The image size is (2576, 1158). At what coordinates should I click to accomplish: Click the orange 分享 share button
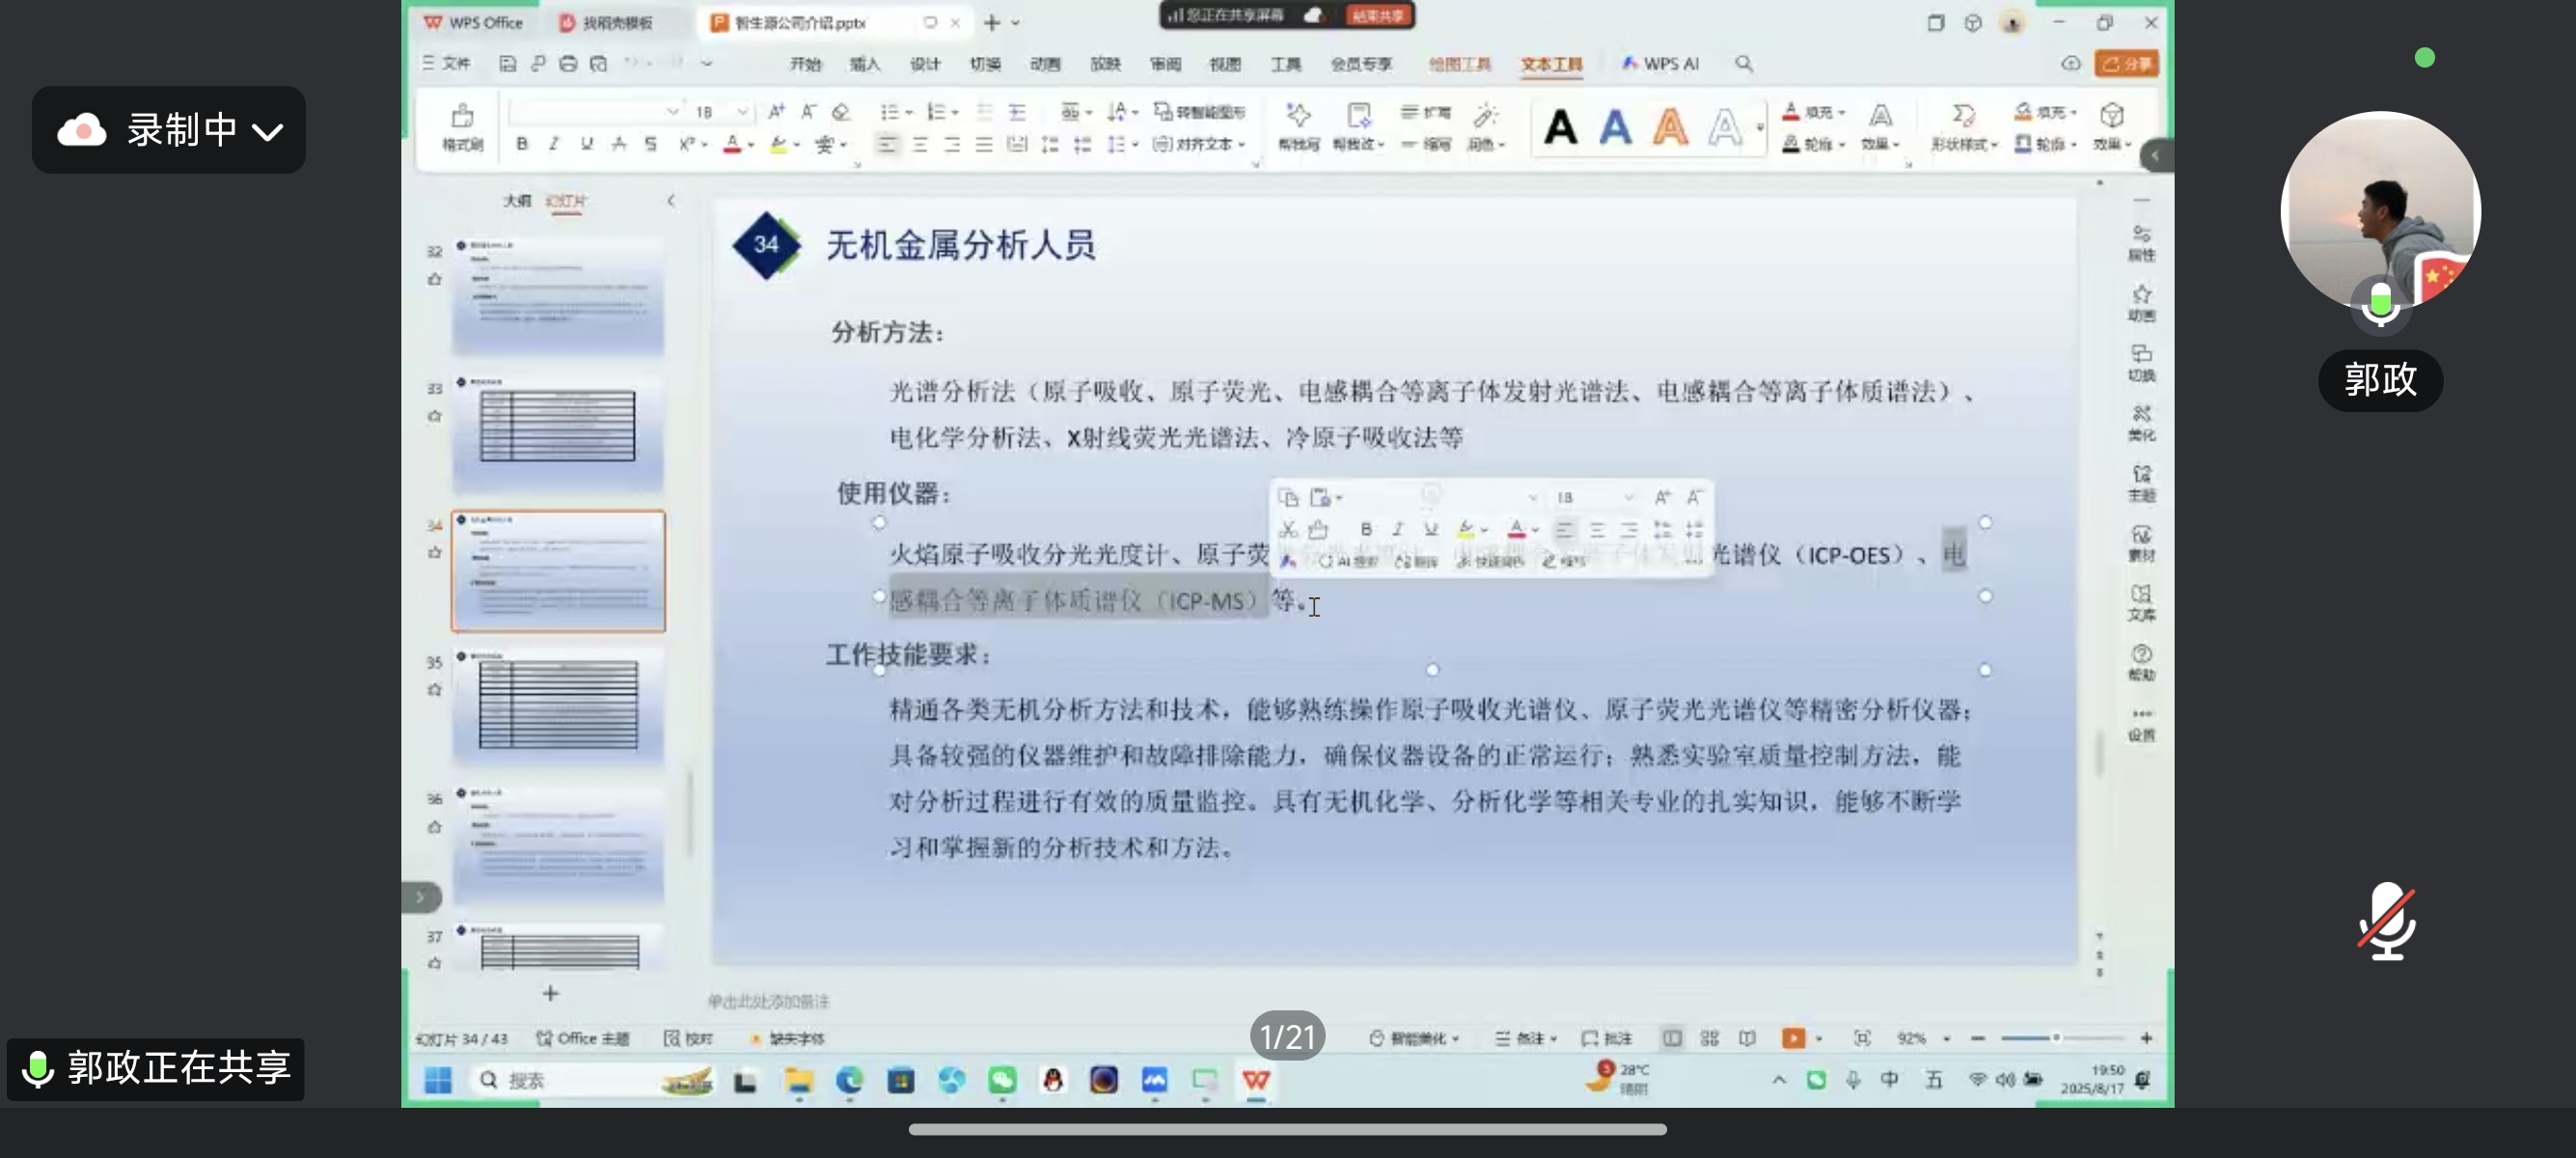tap(2127, 64)
